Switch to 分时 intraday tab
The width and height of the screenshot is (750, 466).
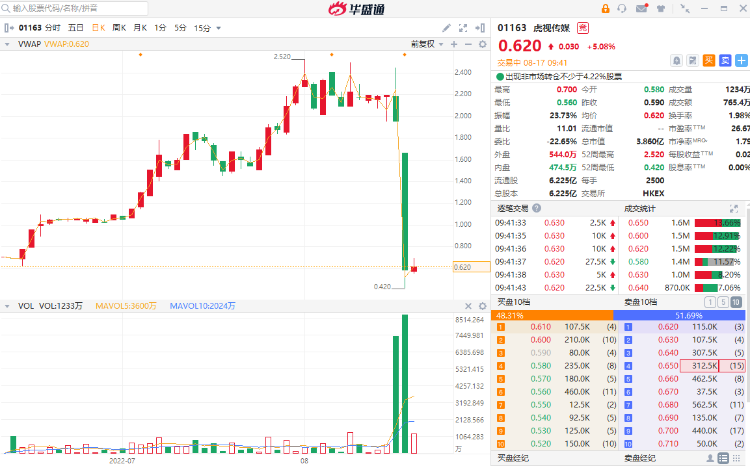coord(53,28)
